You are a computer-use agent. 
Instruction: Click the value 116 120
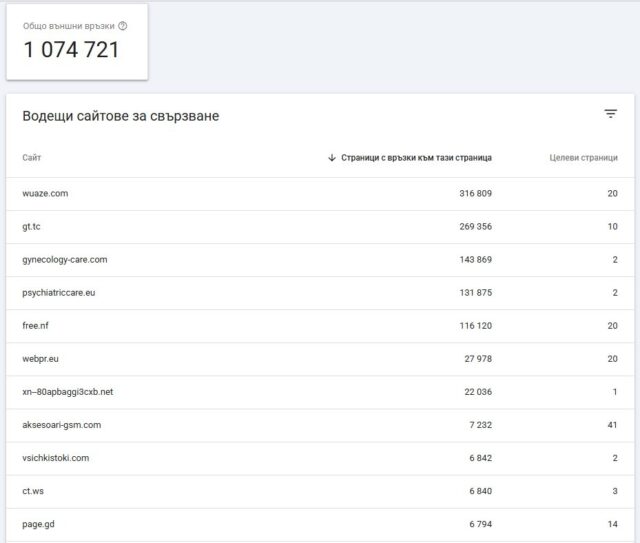tap(476, 326)
